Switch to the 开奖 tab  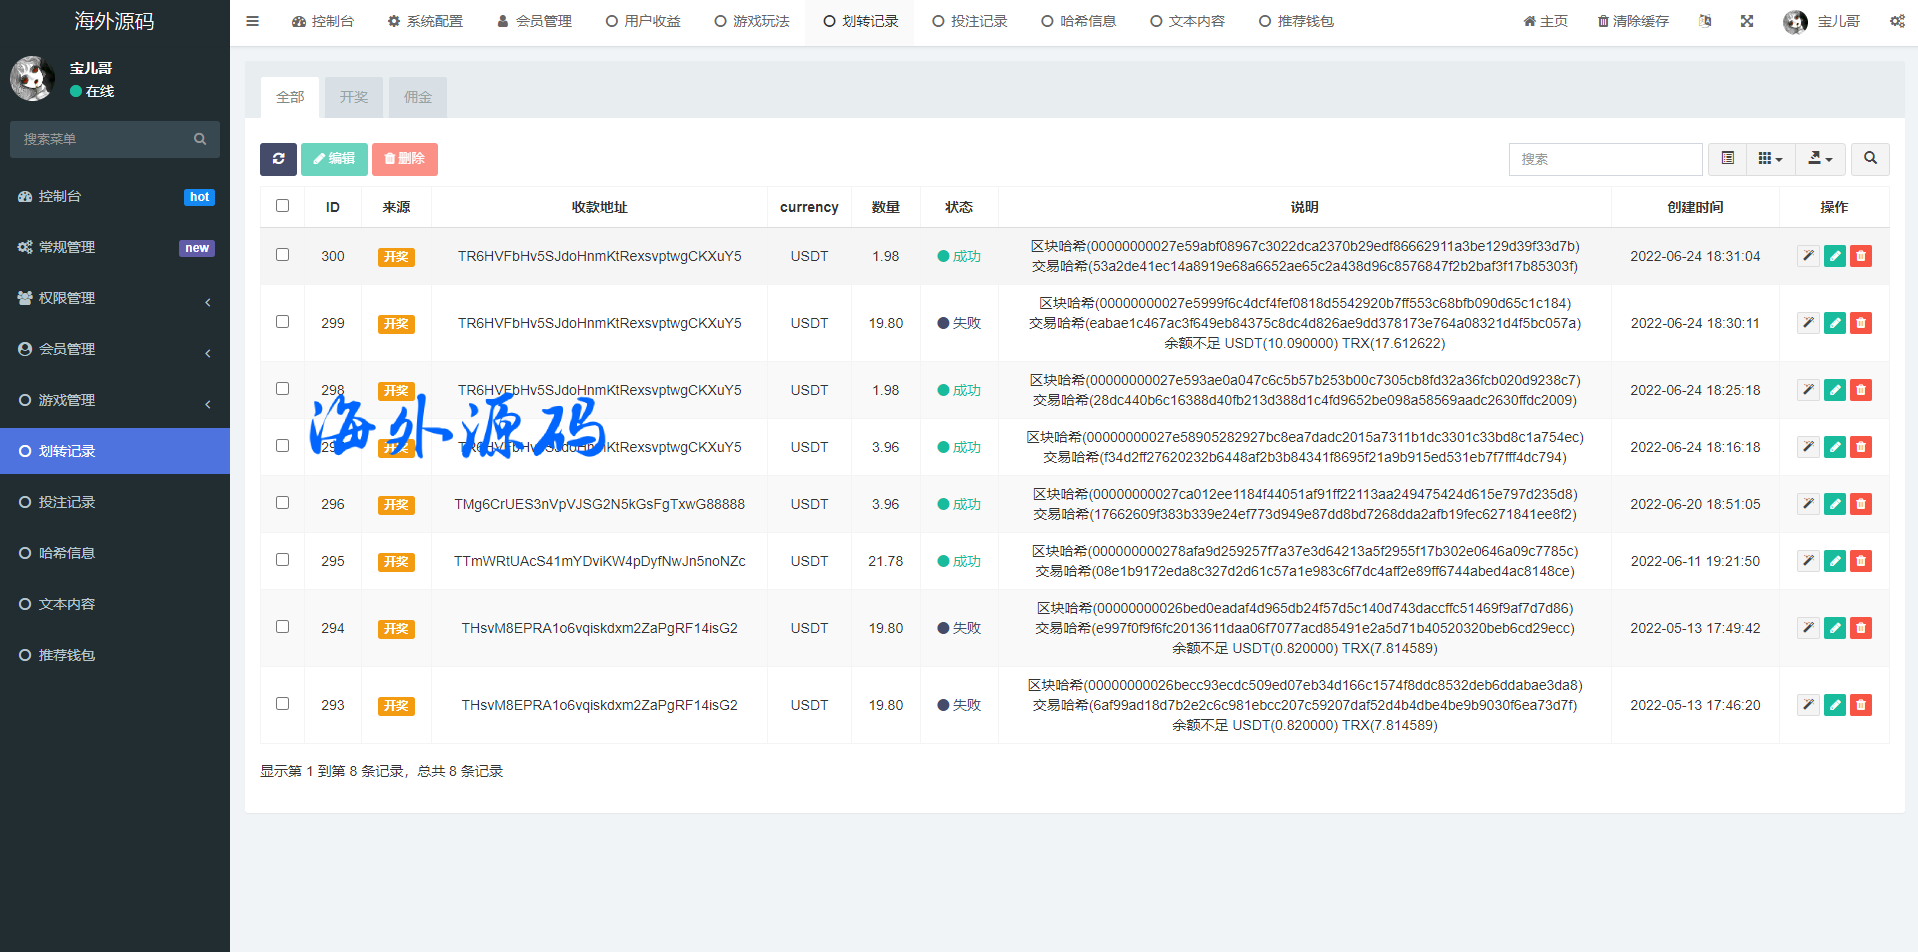tap(354, 97)
